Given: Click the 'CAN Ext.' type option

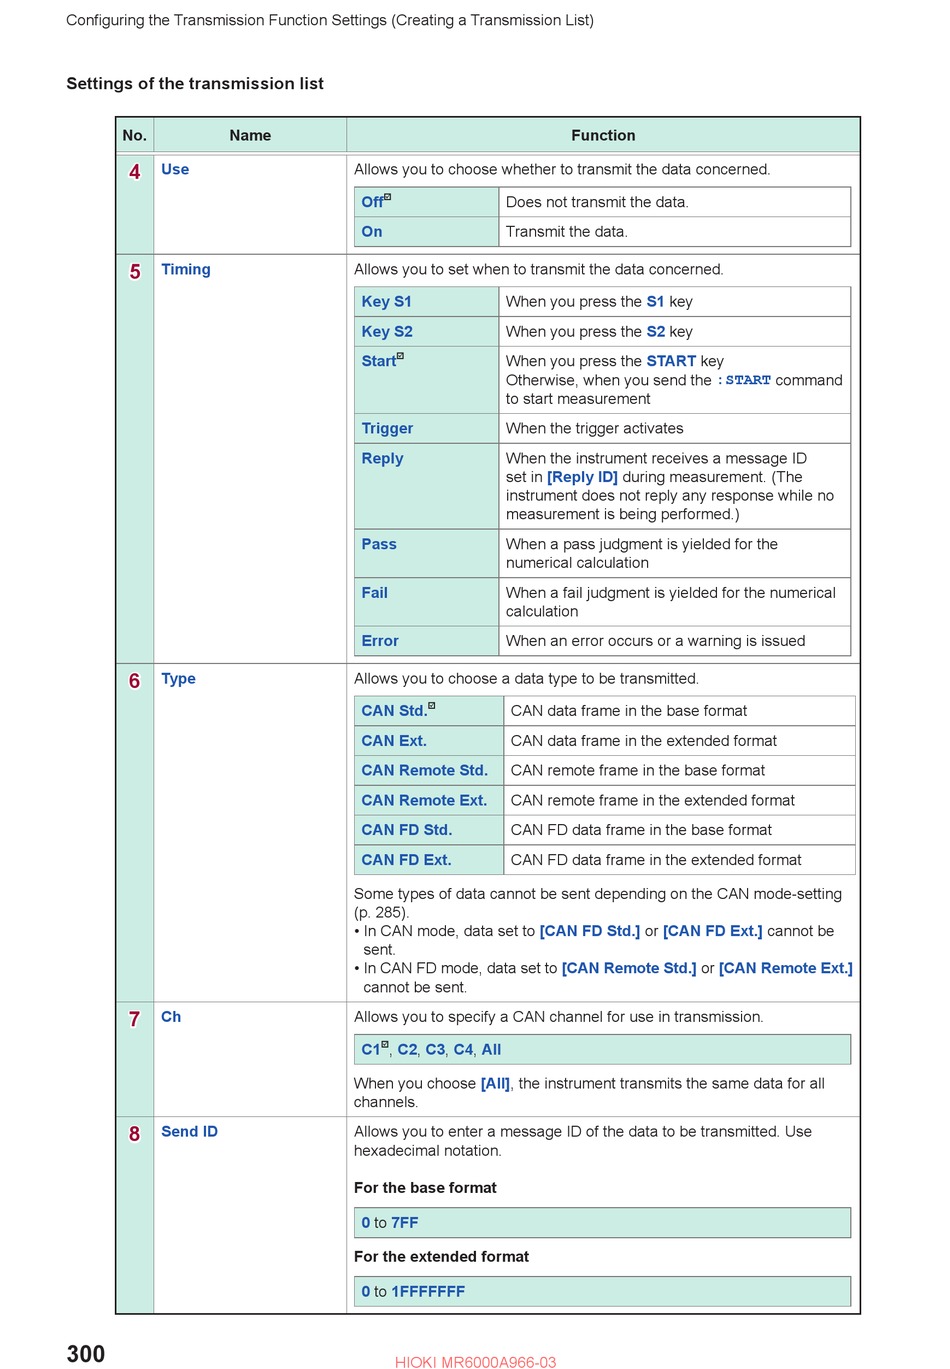Looking at the screenshot, I should pyautogui.click(x=394, y=741).
